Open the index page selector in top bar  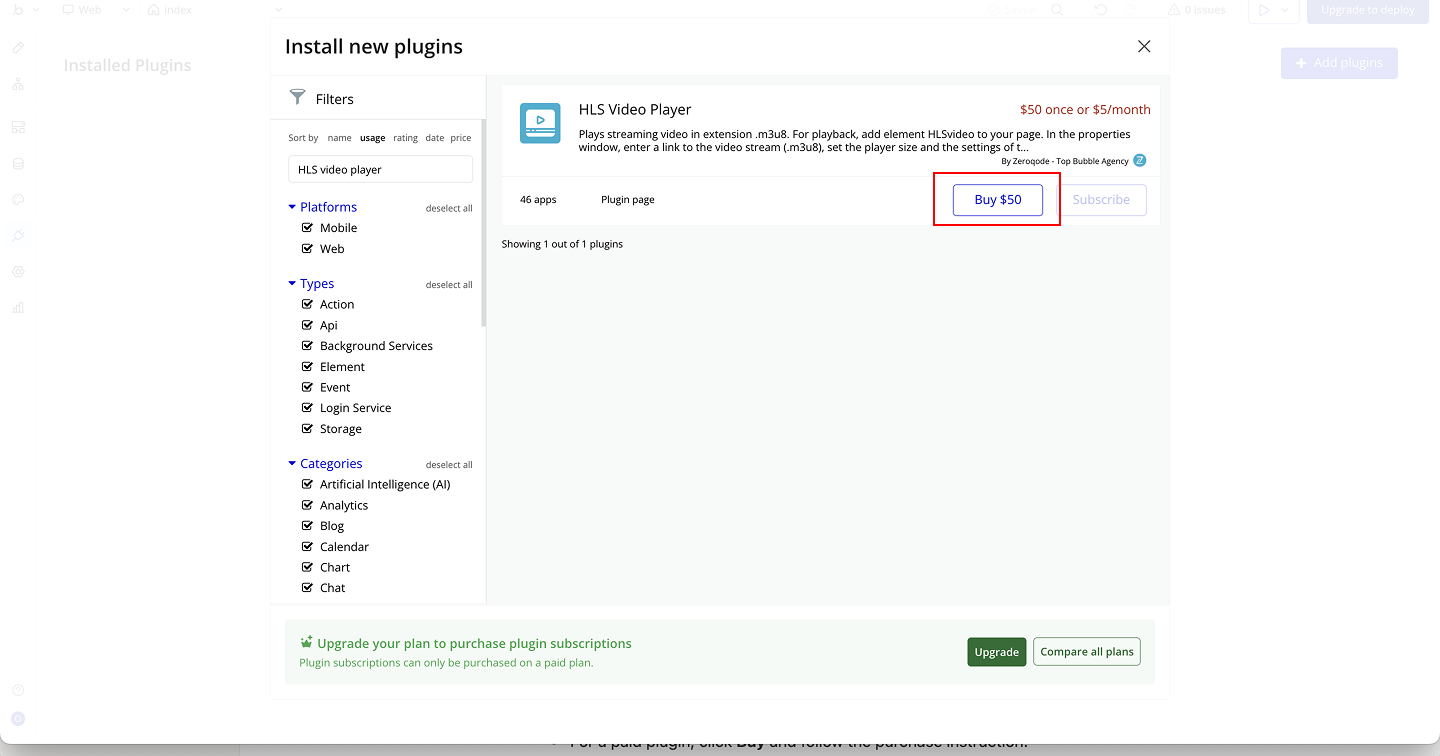click(214, 10)
